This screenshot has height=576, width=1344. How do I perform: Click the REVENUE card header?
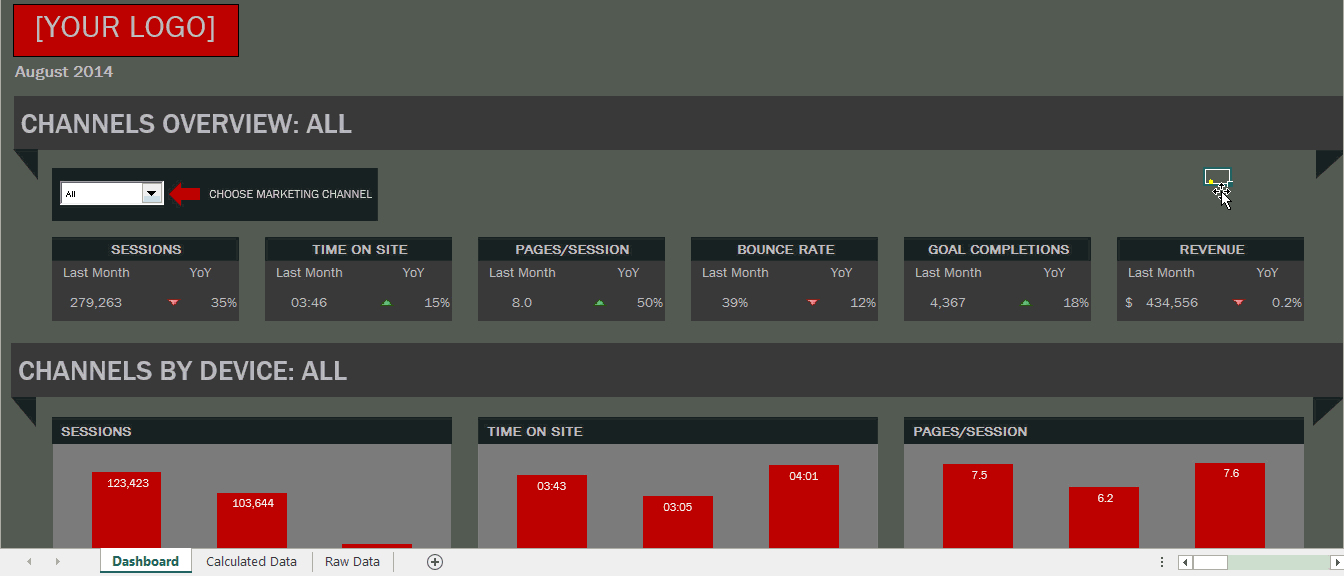tap(1210, 249)
